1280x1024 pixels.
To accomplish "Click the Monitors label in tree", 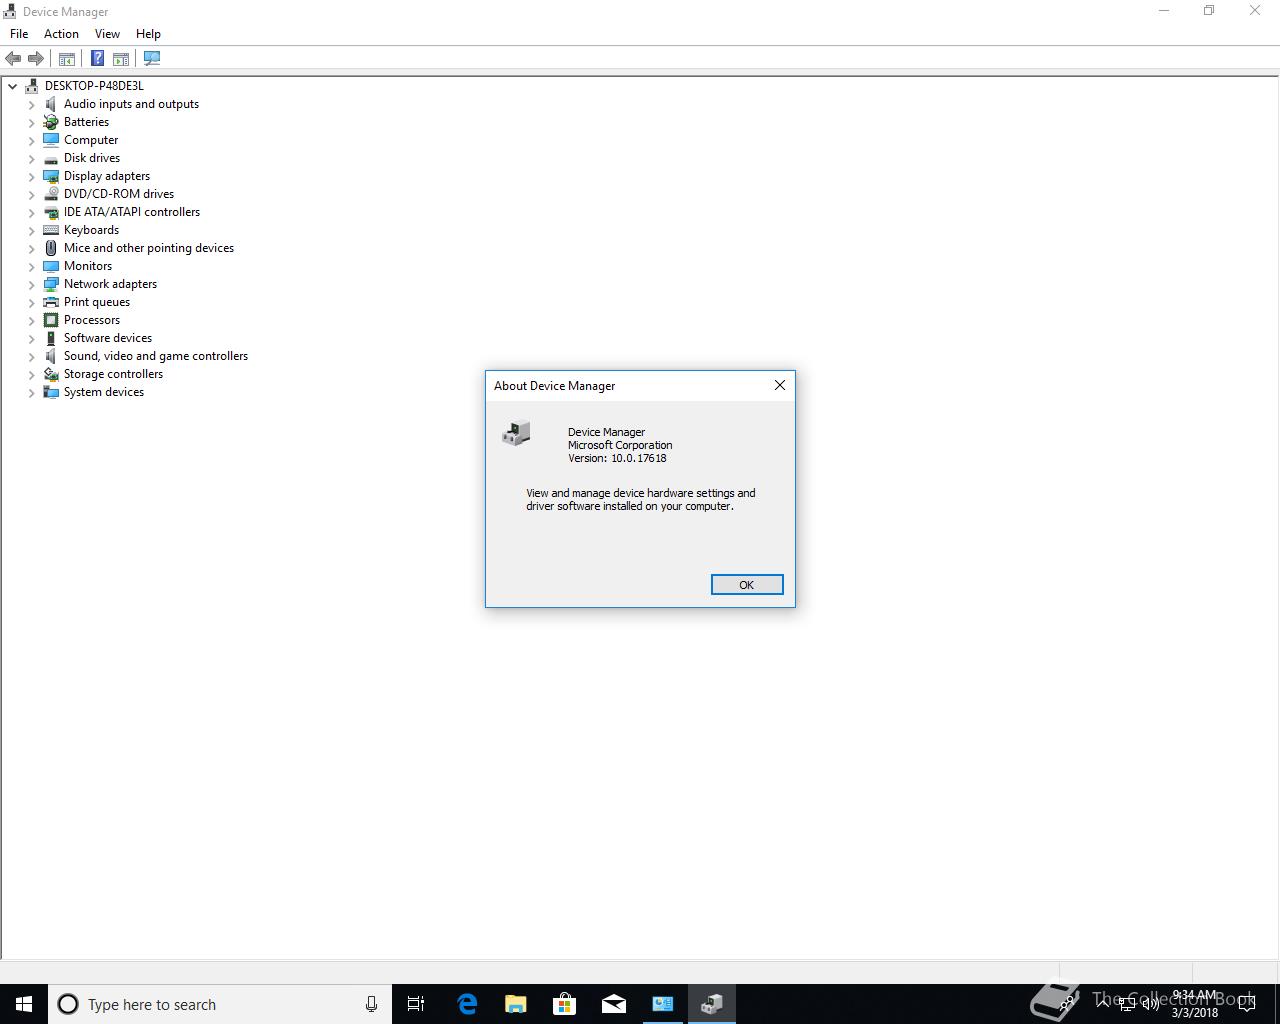I will click(x=88, y=266).
